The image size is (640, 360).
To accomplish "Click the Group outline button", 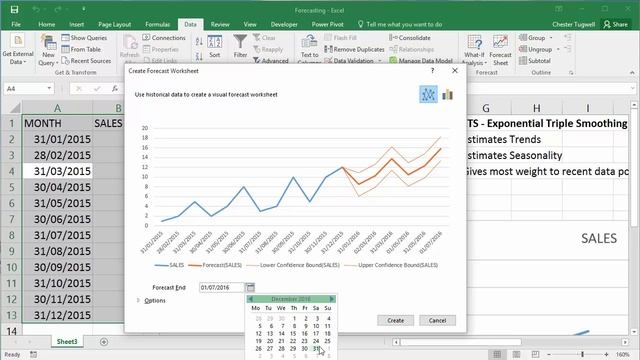I will tap(532, 38).
